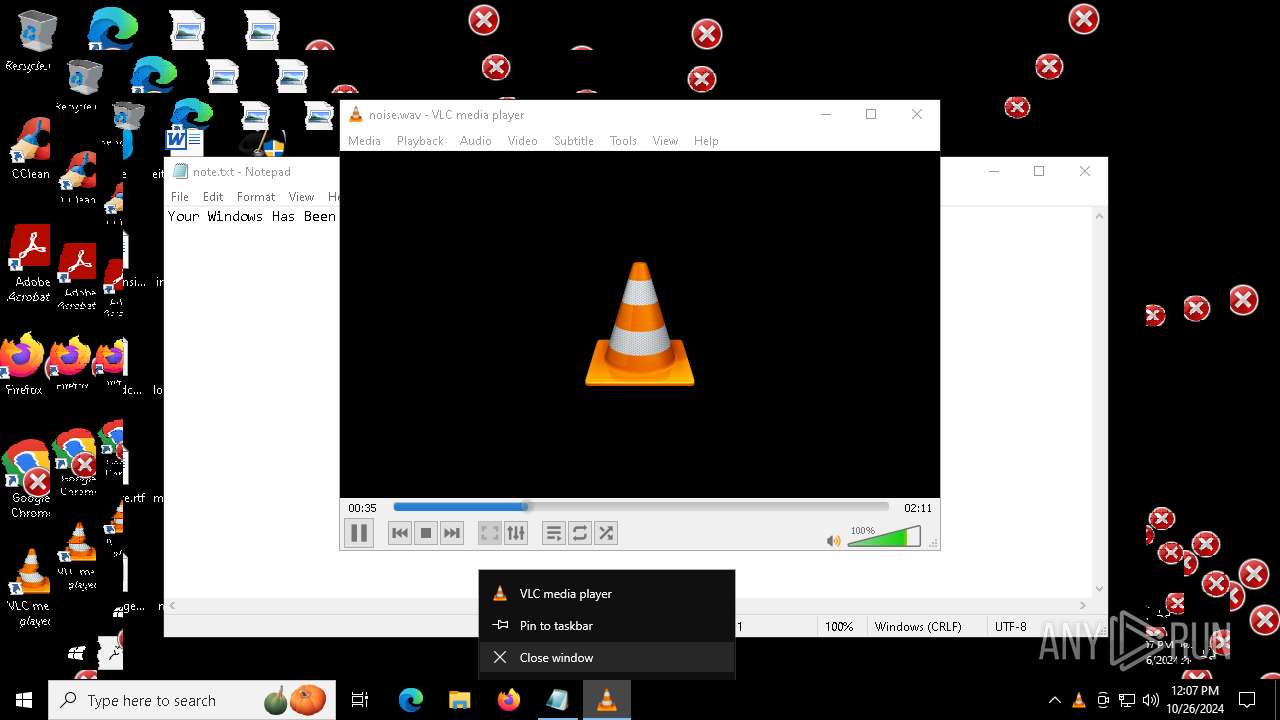The image size is (1280, 720).
Task: Maximize the VLC media player window
Action: pyautogui.click(x=871, y=114)
